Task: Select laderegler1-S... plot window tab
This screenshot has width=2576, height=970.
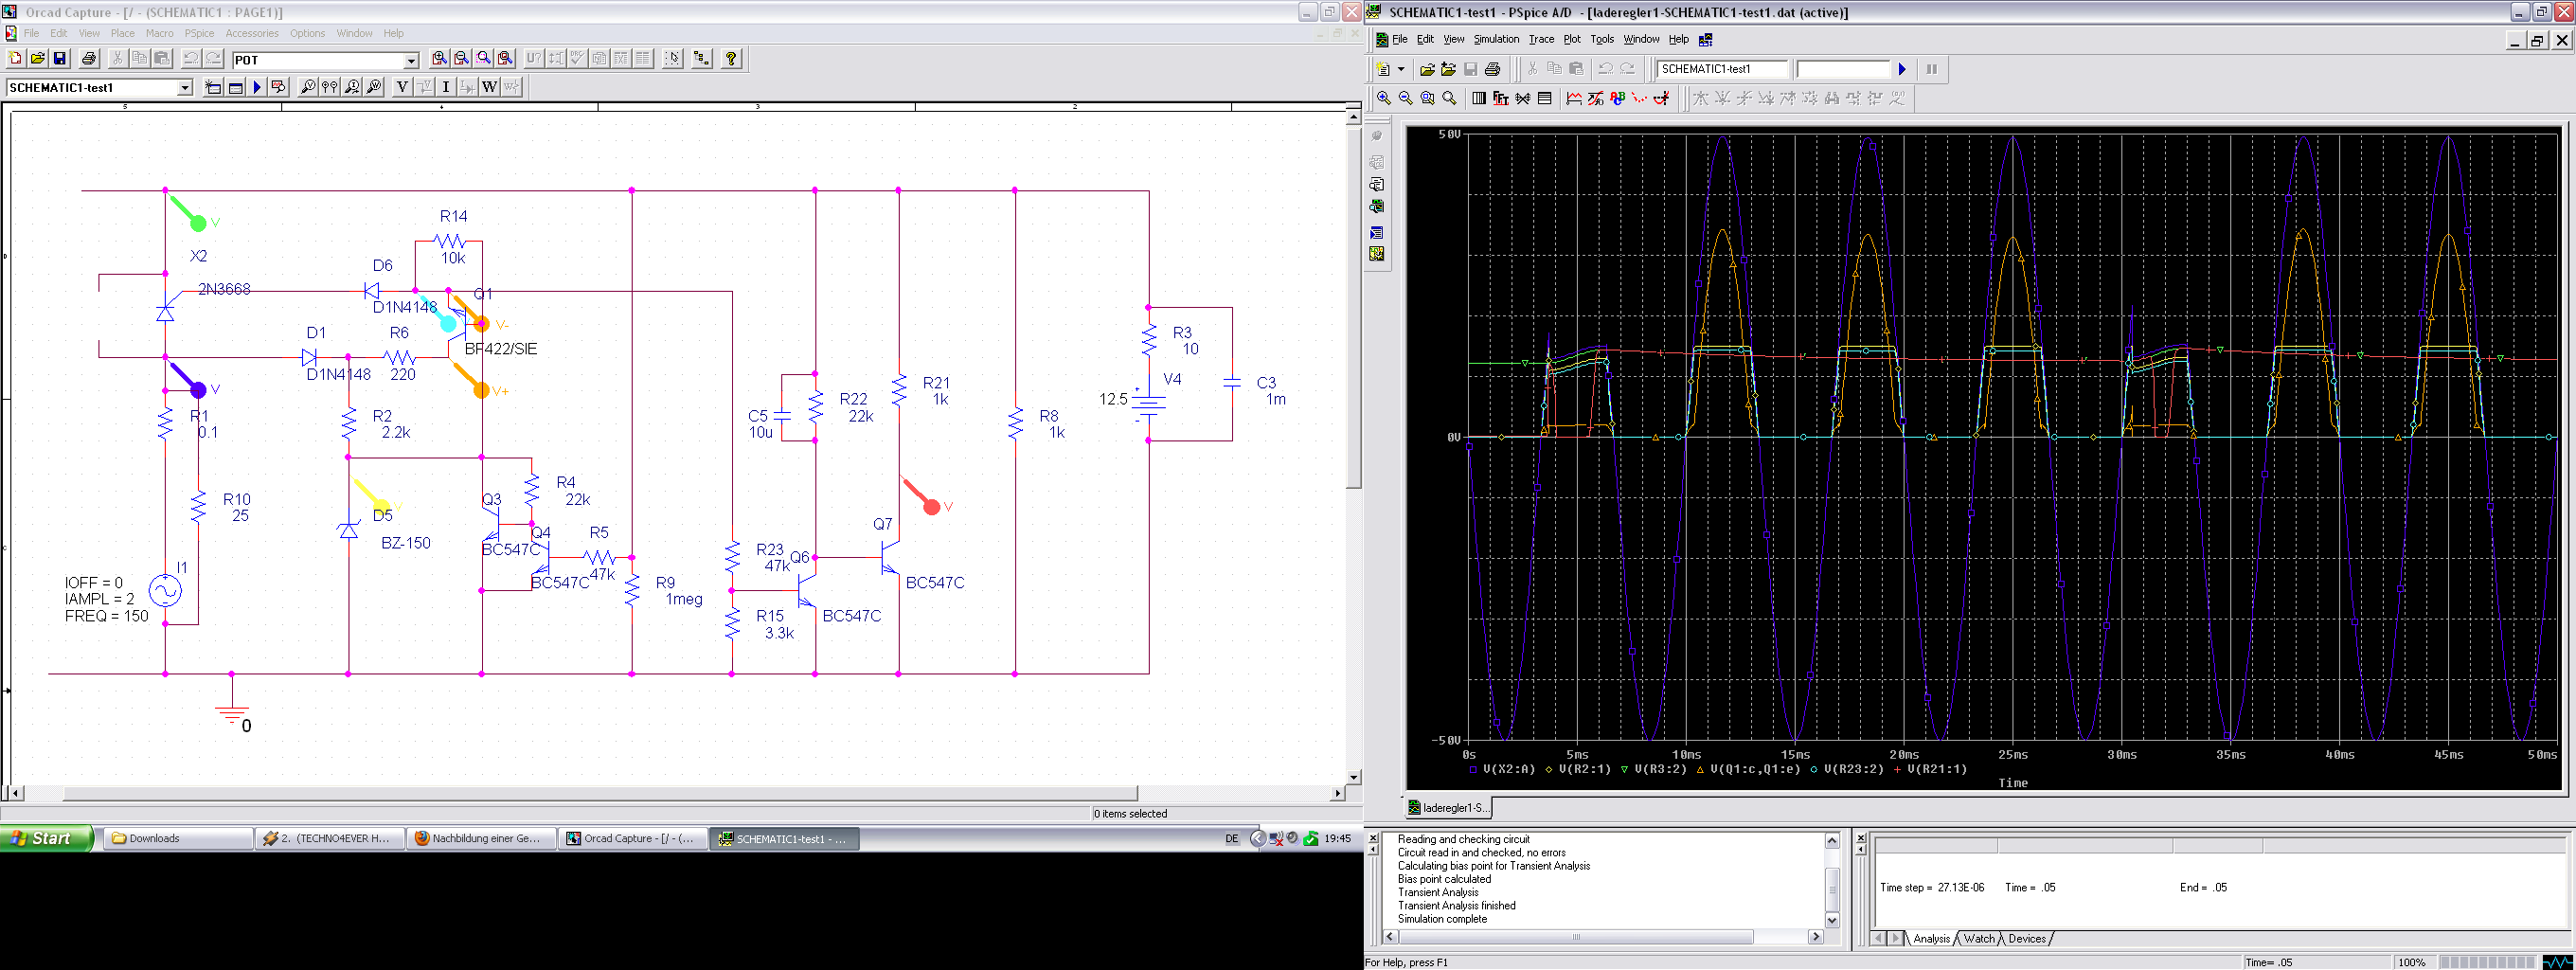Action: point(1448,807)
